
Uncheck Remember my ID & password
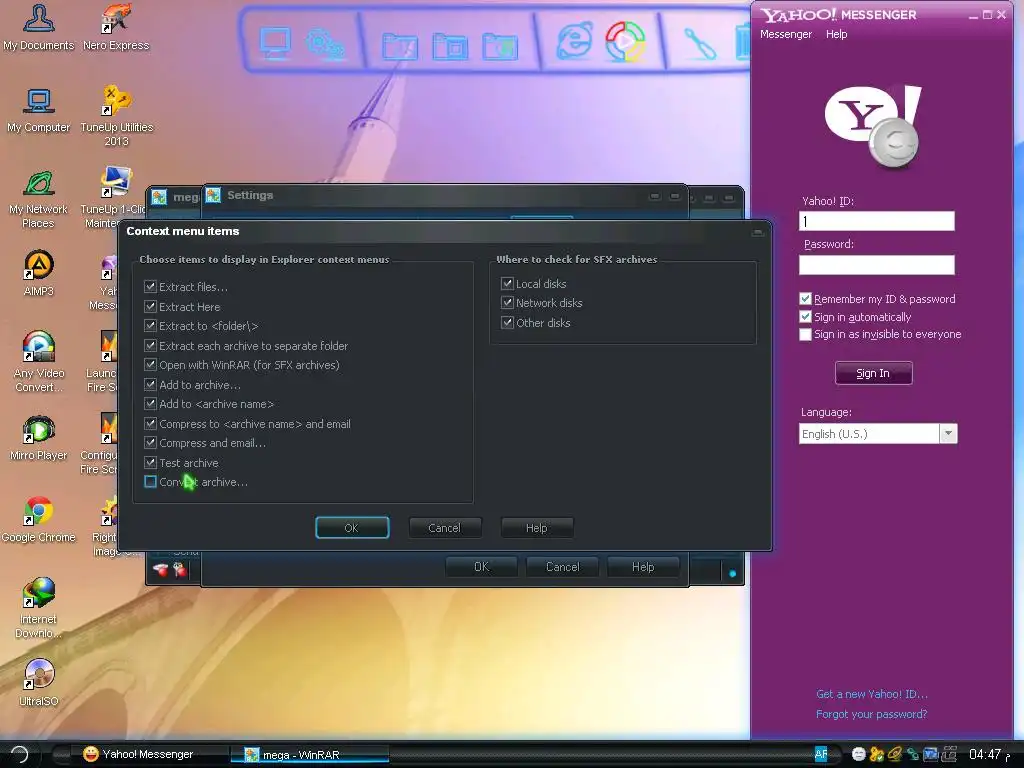805,299
